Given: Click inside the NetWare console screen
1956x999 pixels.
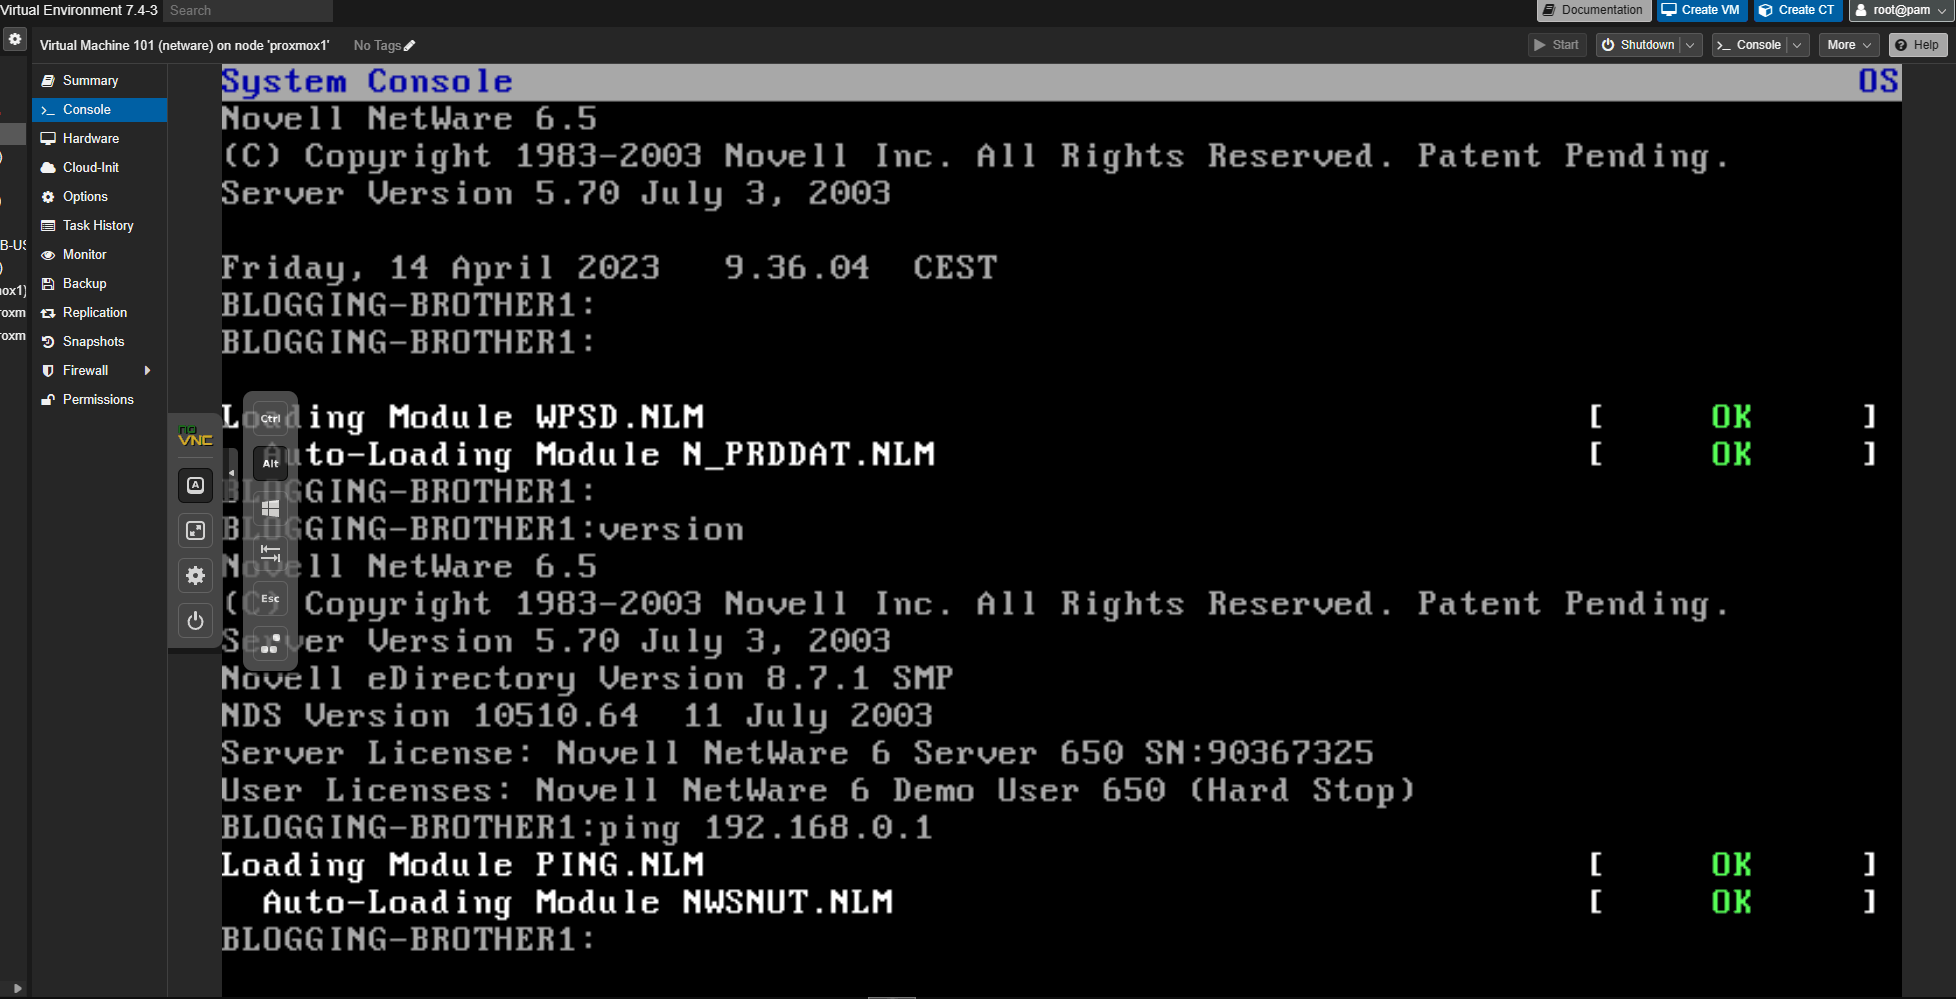Looking at the screenshot, I should (1061, 530).
